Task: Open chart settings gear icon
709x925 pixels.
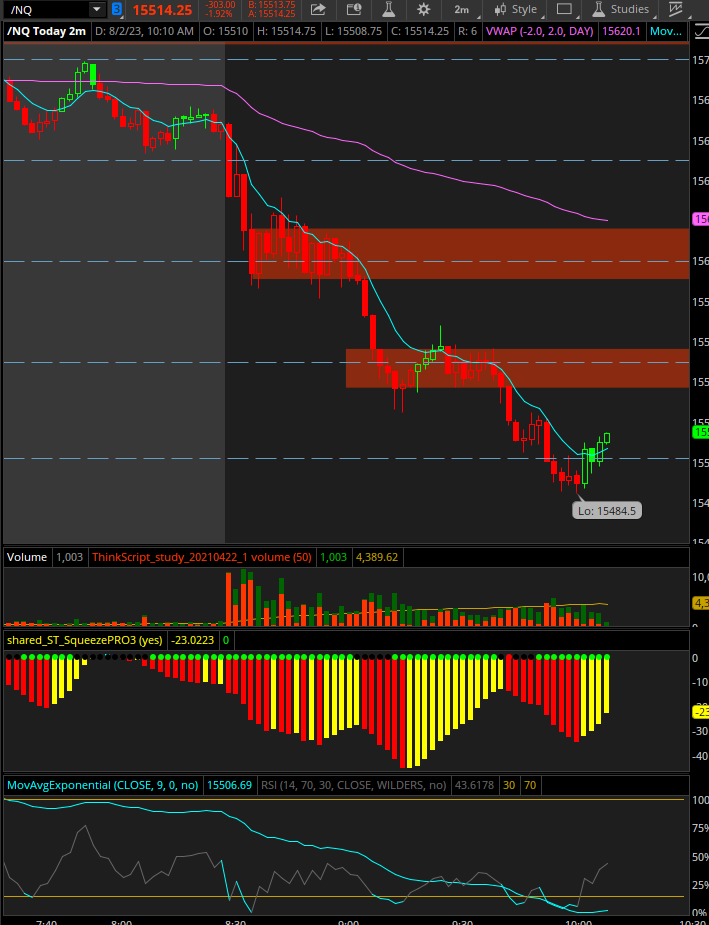Action: [423, 9]
